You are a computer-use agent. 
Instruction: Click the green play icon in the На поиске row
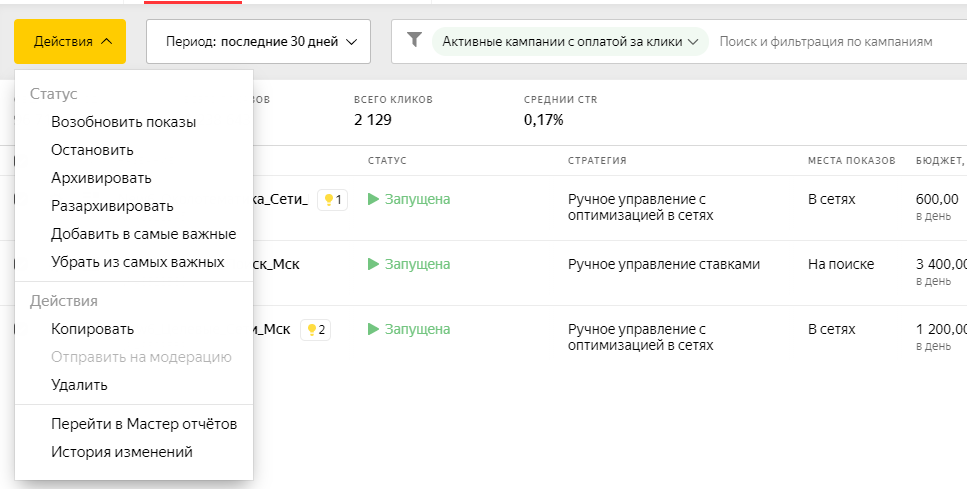pos(374,265)
